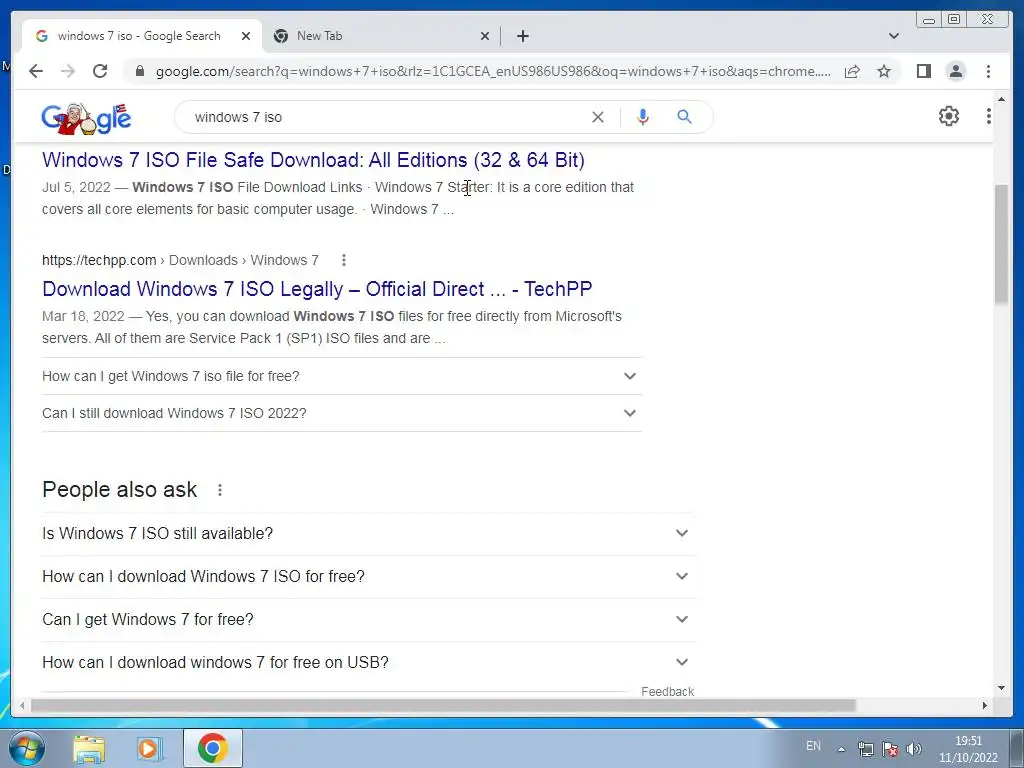Image resolution: width=1024 pixels, height=768 pixels.
Task: Expand Can I still download Windows 7 ISO 2022
Action: 342,413
